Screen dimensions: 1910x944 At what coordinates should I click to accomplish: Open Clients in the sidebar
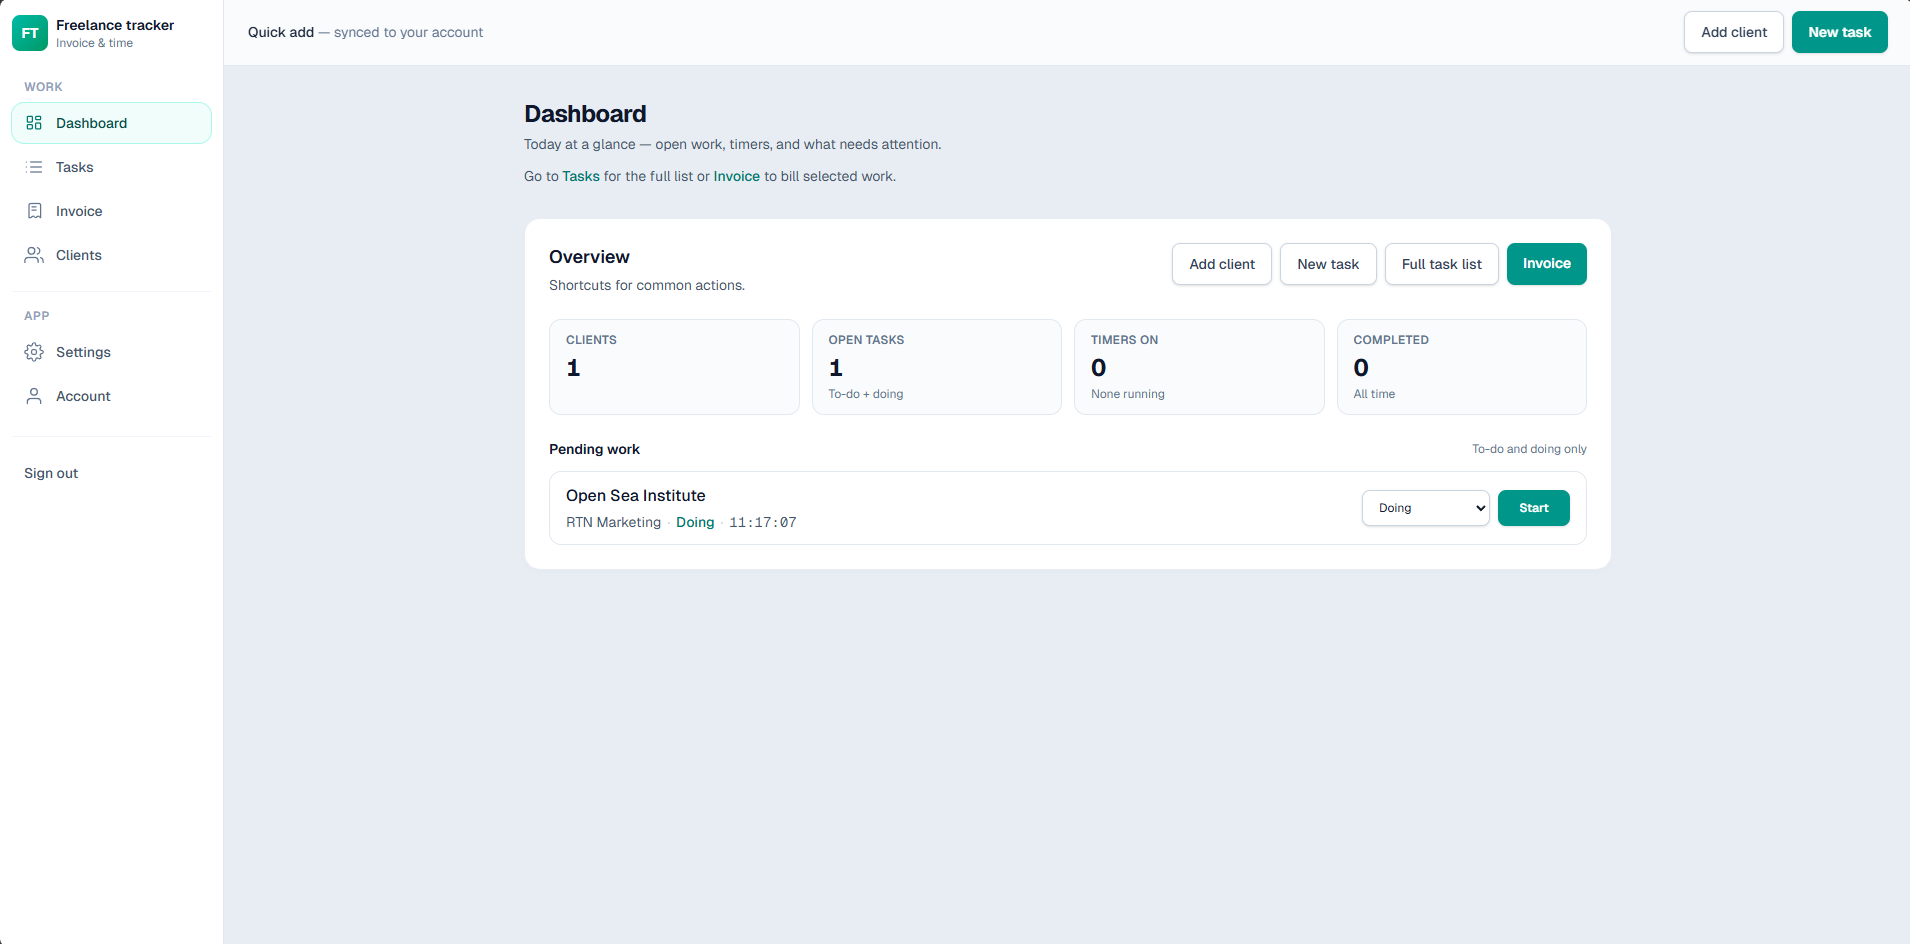(111, 255)
